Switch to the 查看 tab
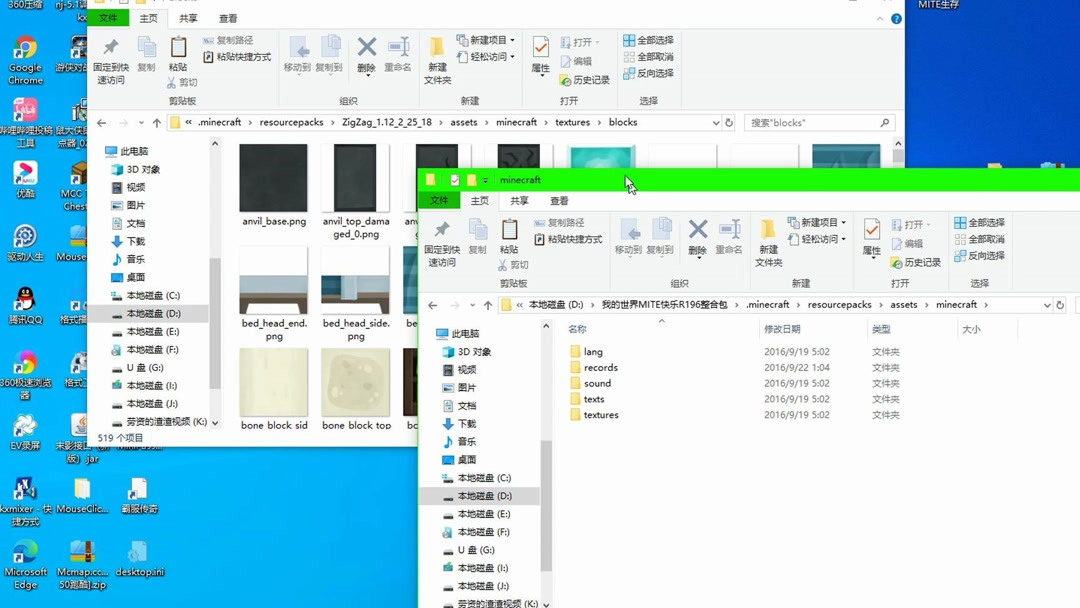 pos(226,17)
